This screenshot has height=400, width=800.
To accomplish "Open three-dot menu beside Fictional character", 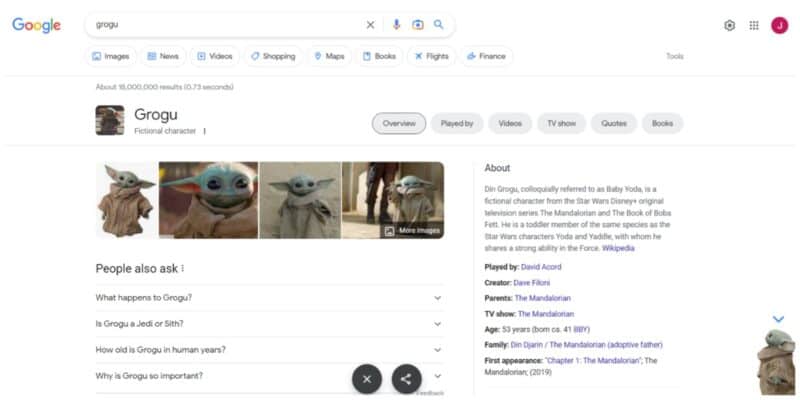I will point(205,131).
